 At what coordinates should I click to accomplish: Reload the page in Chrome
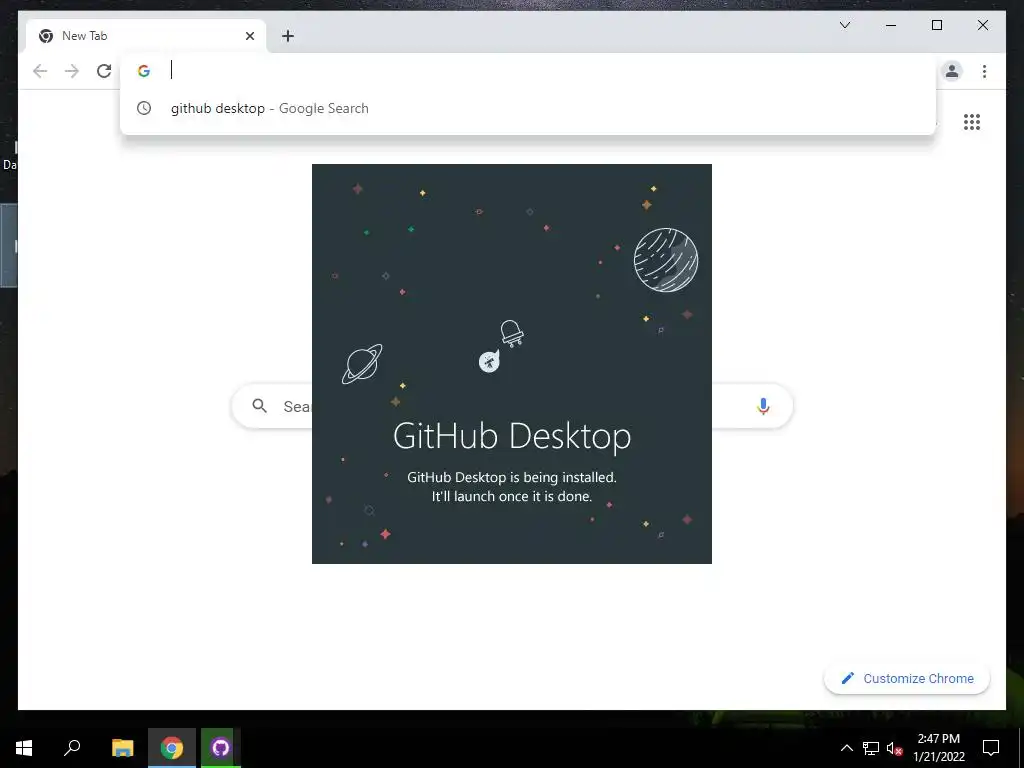[x=104, y=71]
